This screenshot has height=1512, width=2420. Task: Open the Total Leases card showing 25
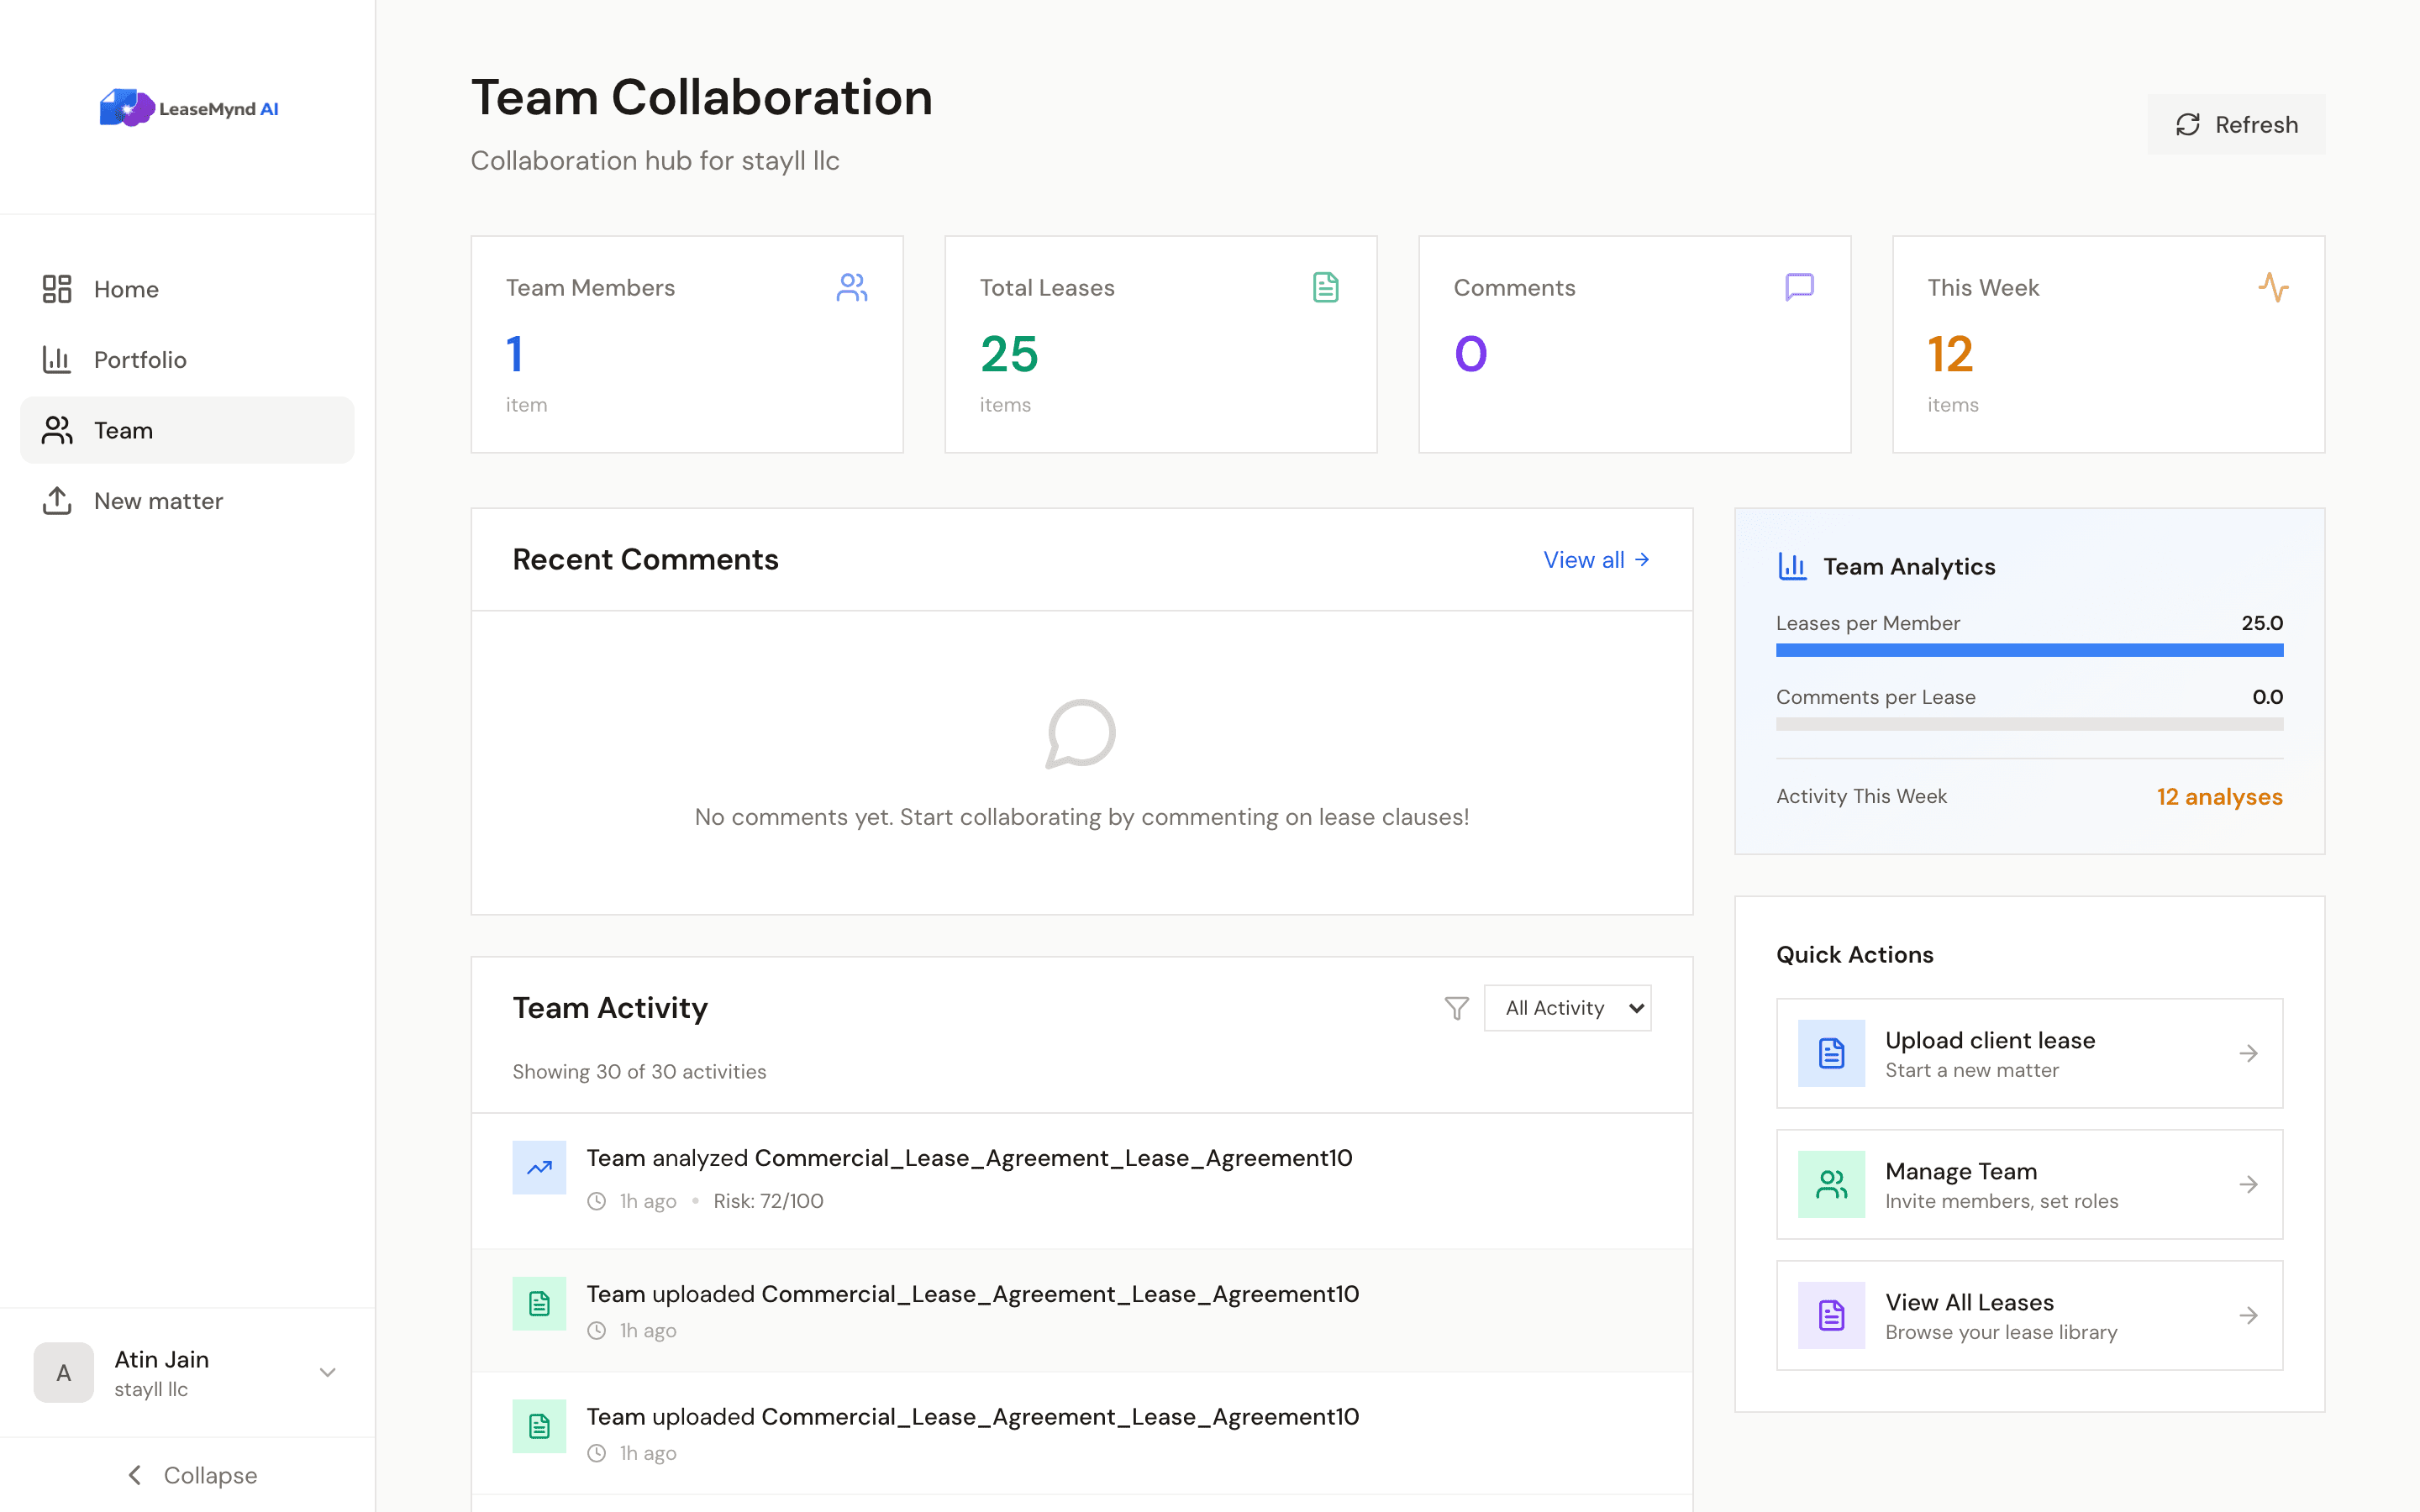point(1161,344)
